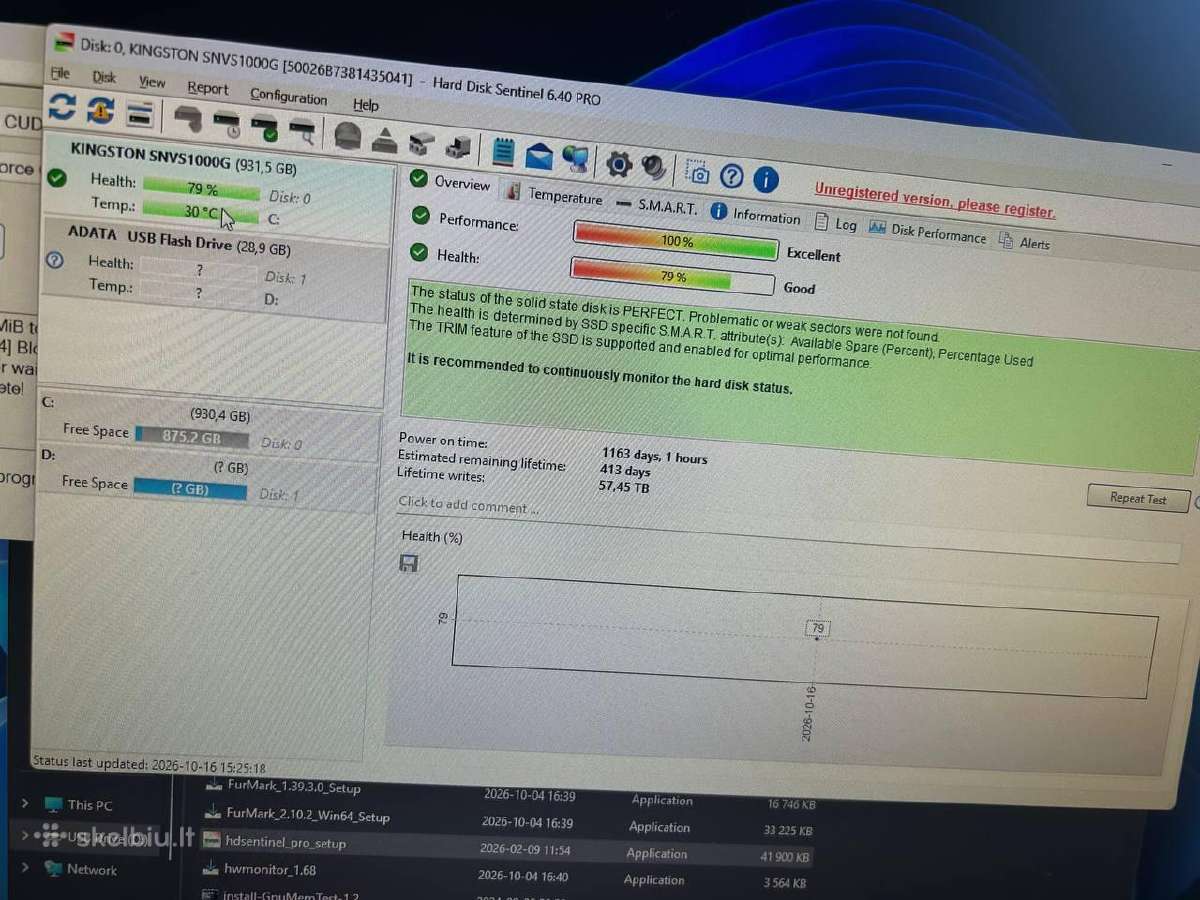Switch to the Temperature tab

click(553, 196)
